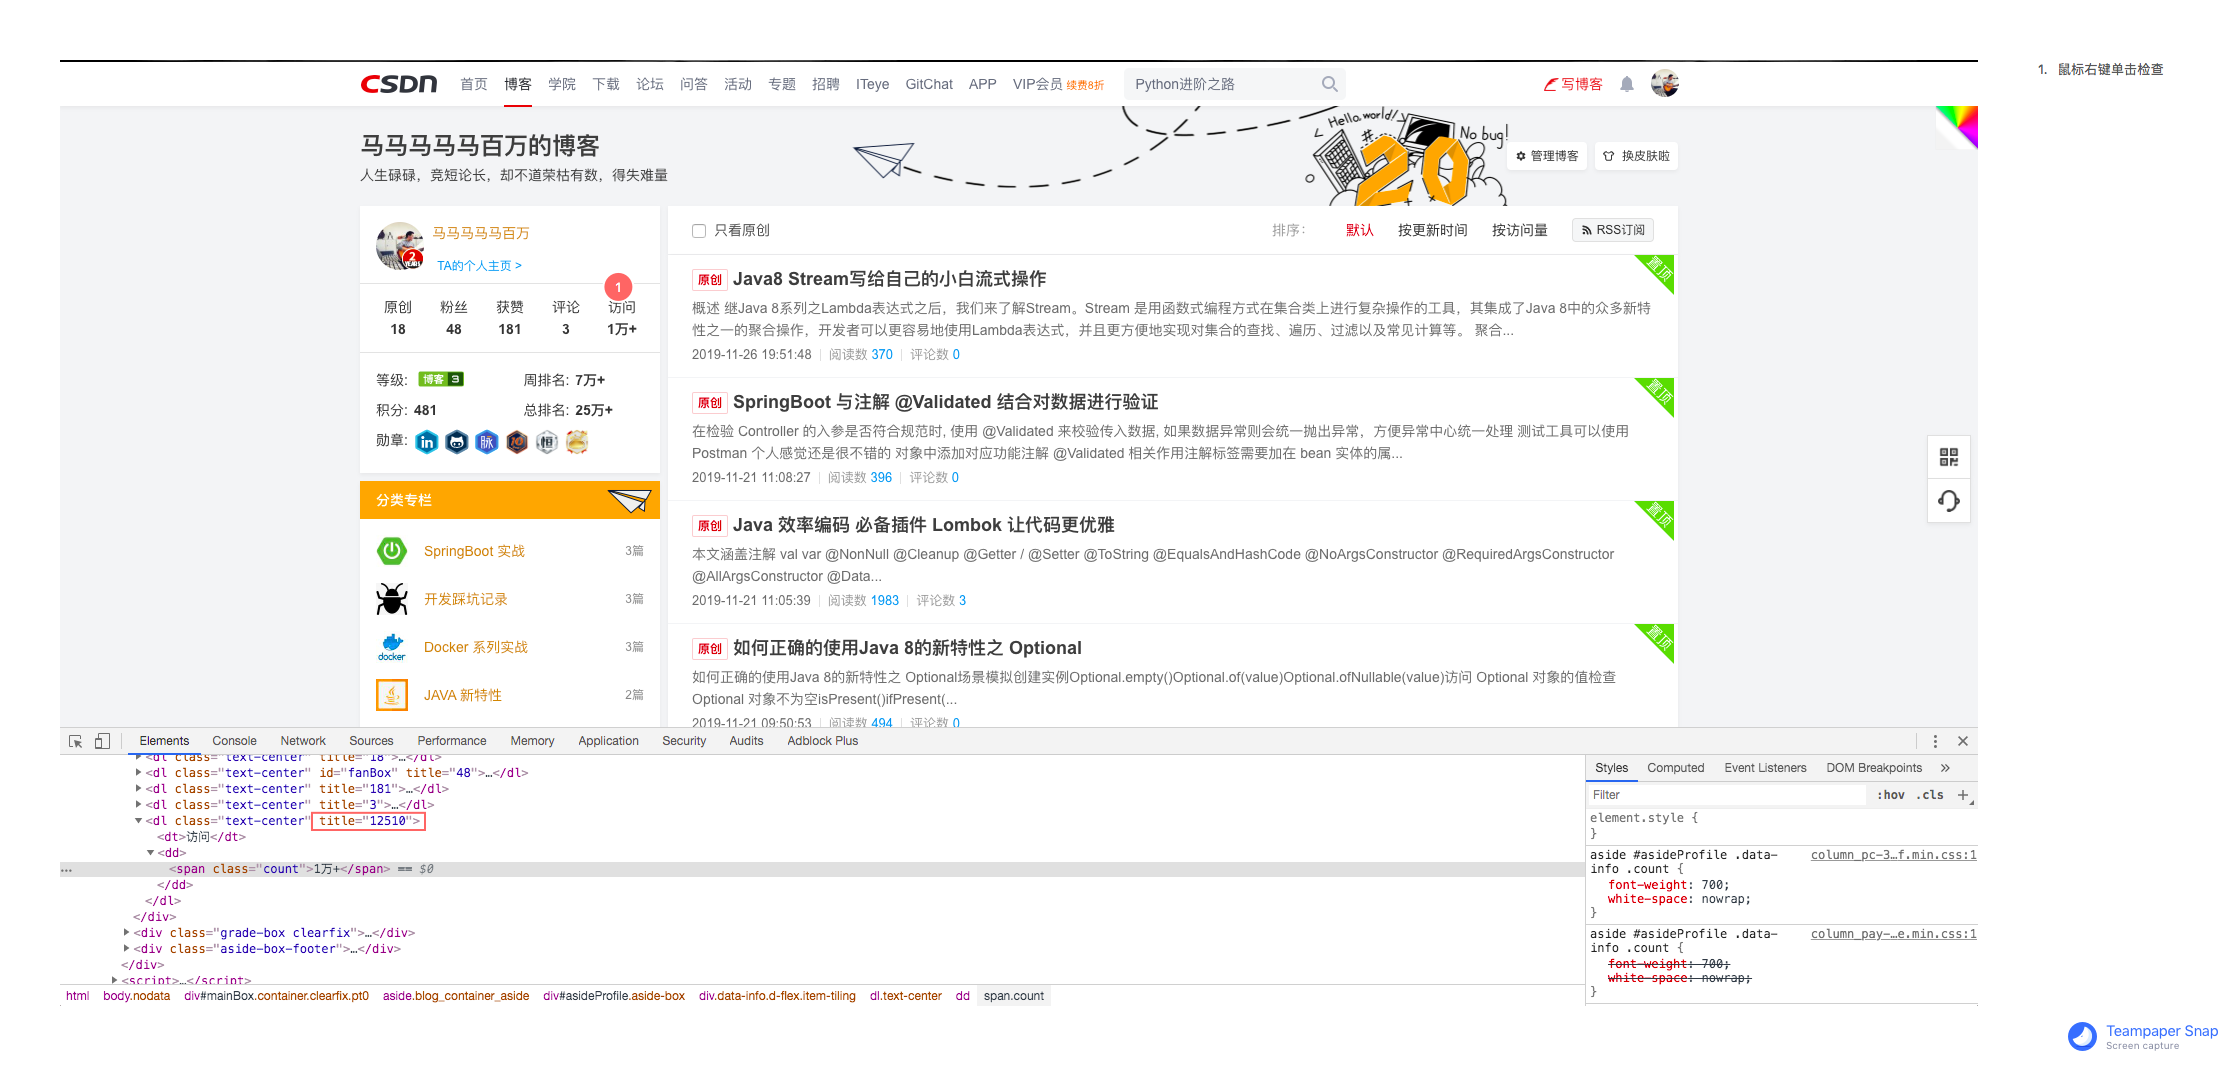Switch to the Console tab in DevTools
Viewport: 2238px width, 1066px height.
(234, 741)
